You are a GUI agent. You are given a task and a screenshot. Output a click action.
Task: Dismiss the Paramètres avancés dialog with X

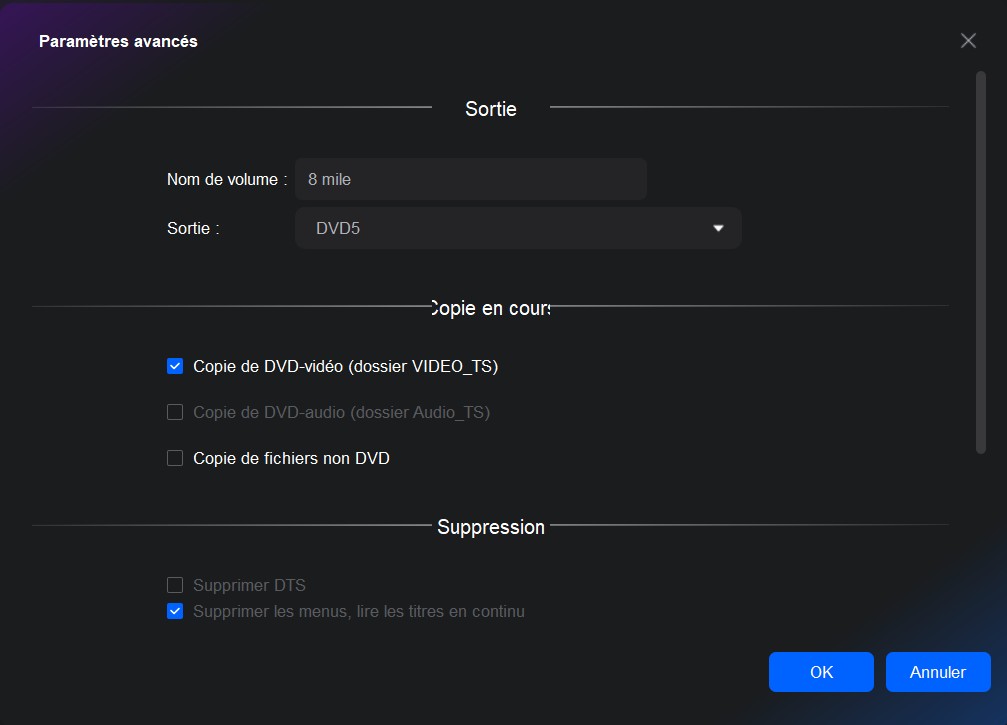click(967, 40)
